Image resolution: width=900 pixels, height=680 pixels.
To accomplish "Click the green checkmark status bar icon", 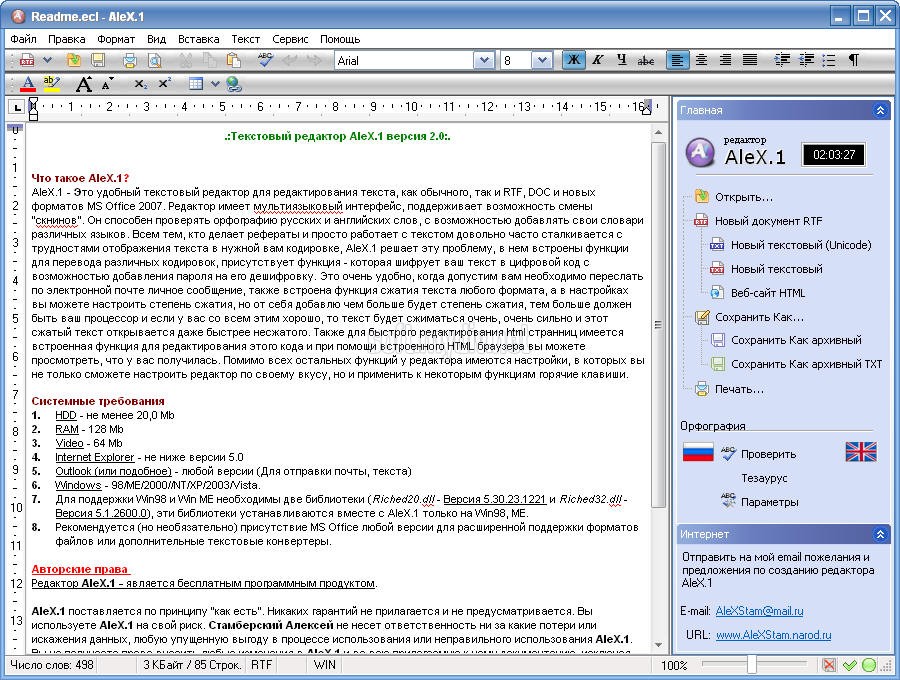I will (x=849, y=665).
